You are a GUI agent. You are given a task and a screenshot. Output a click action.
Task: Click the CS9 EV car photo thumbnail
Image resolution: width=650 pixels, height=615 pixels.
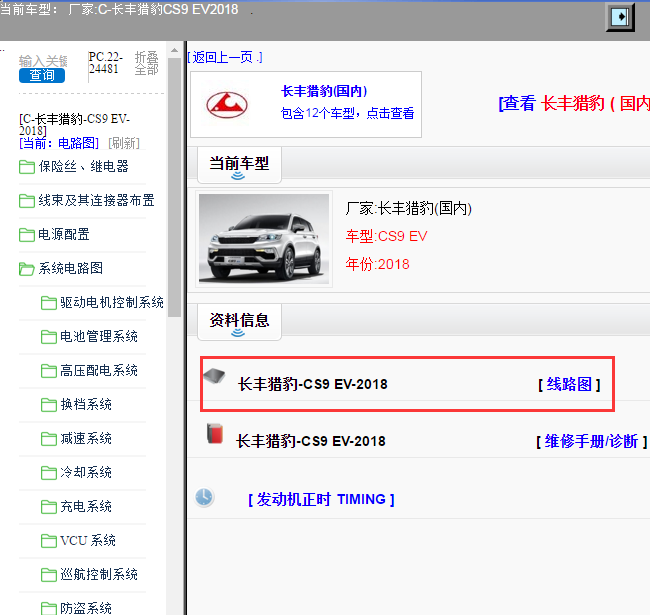[264, 239]
